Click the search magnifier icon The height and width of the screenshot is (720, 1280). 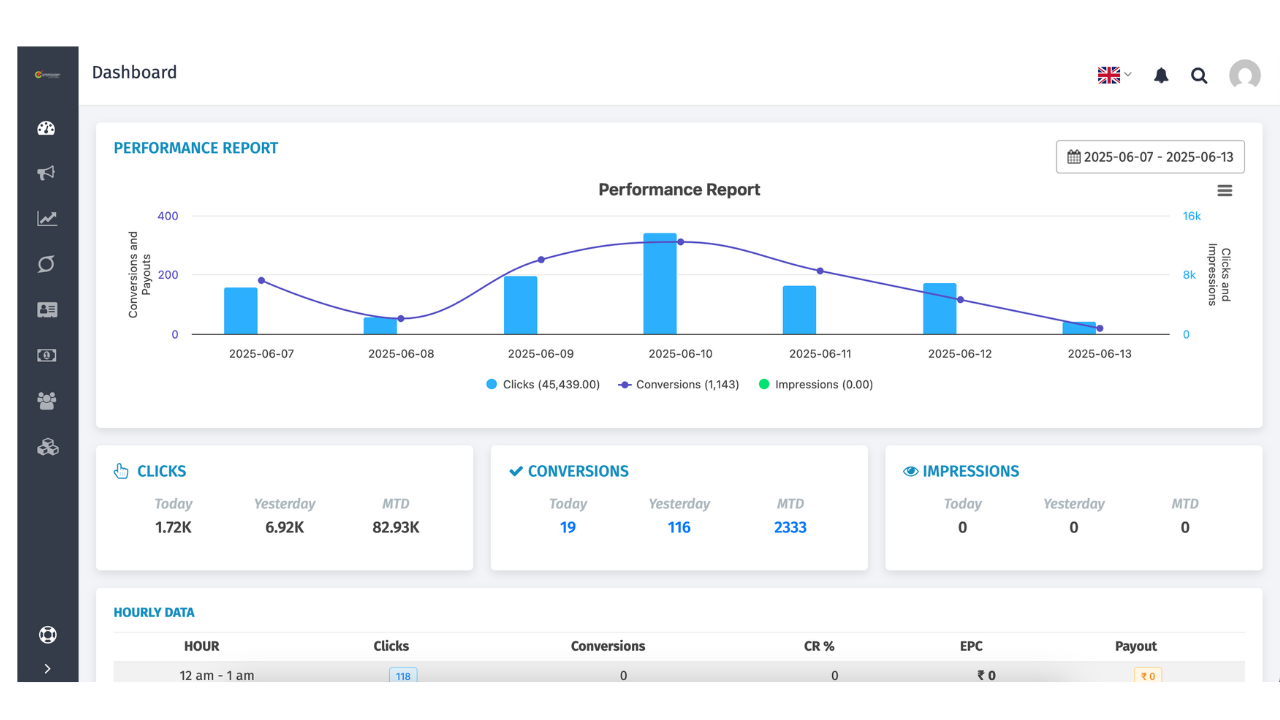point(1199,76)
